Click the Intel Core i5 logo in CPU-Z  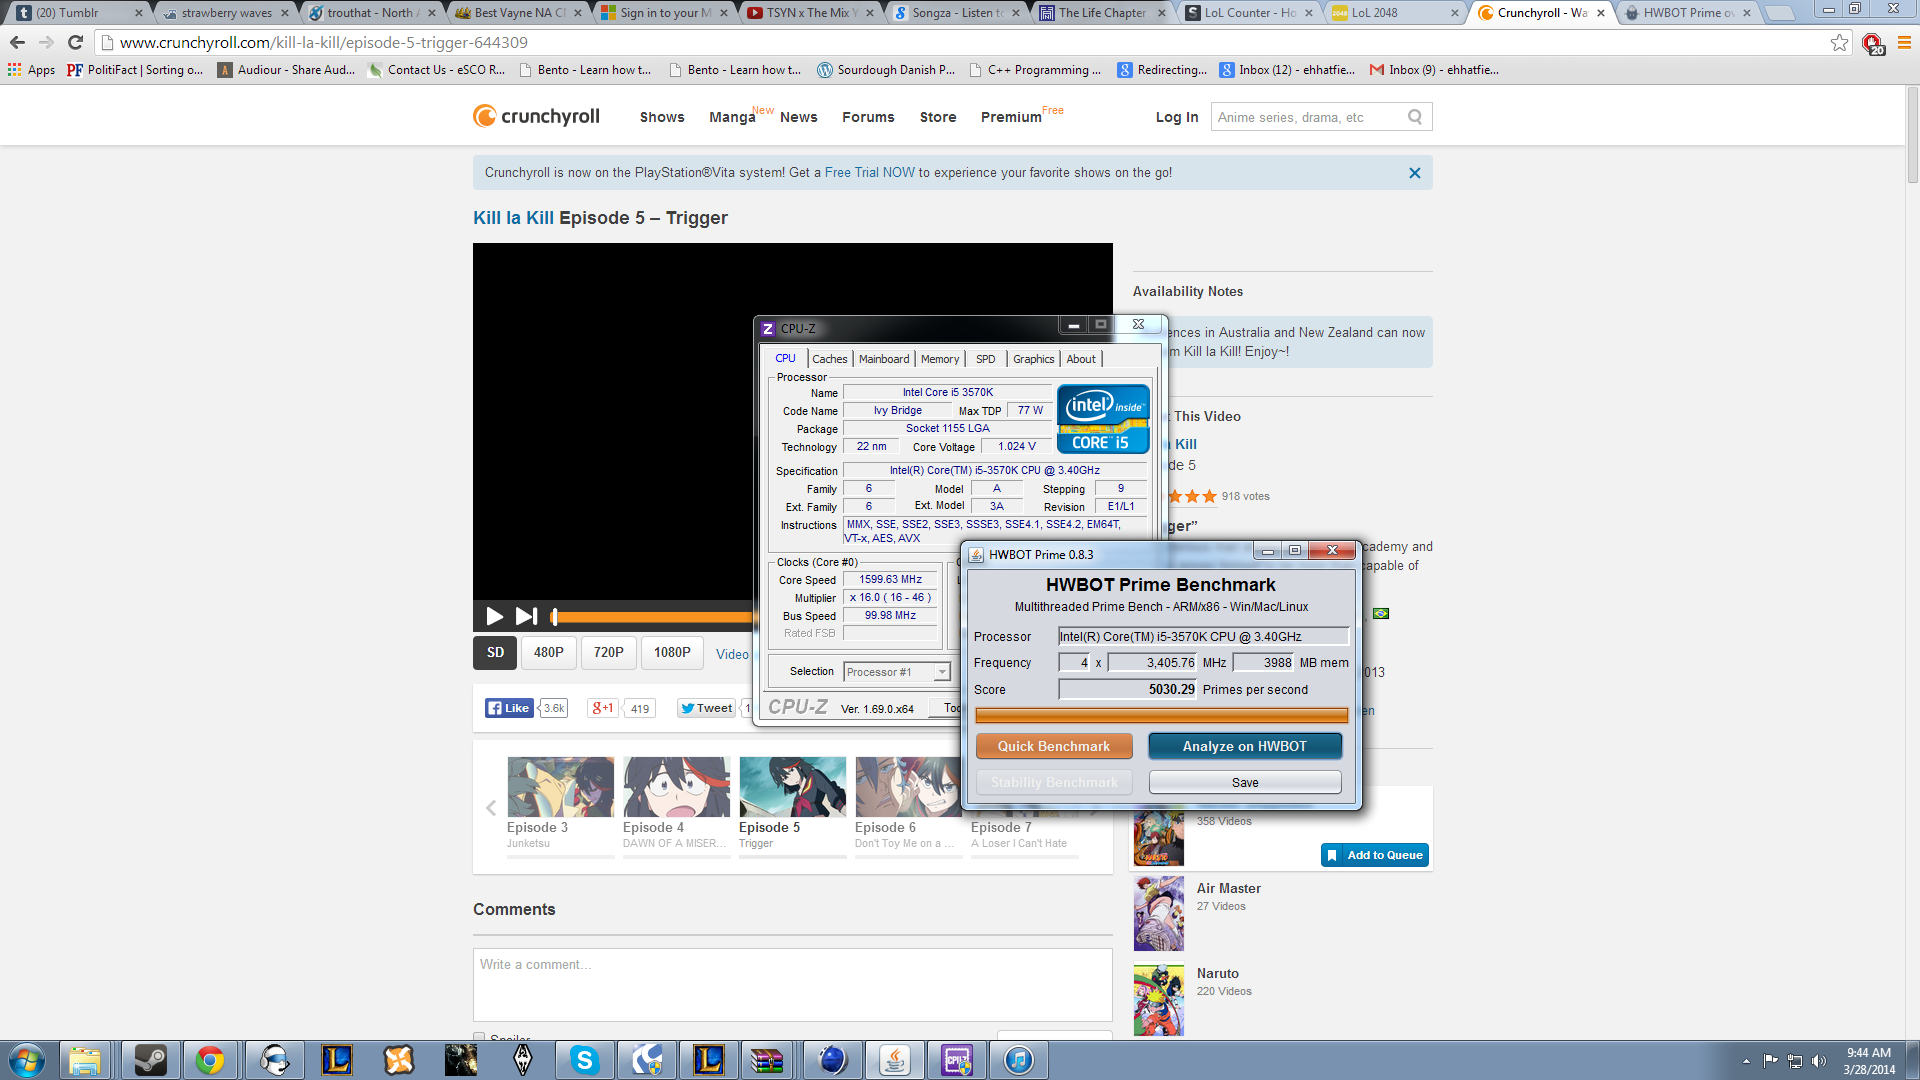(x=1103, y=419)
